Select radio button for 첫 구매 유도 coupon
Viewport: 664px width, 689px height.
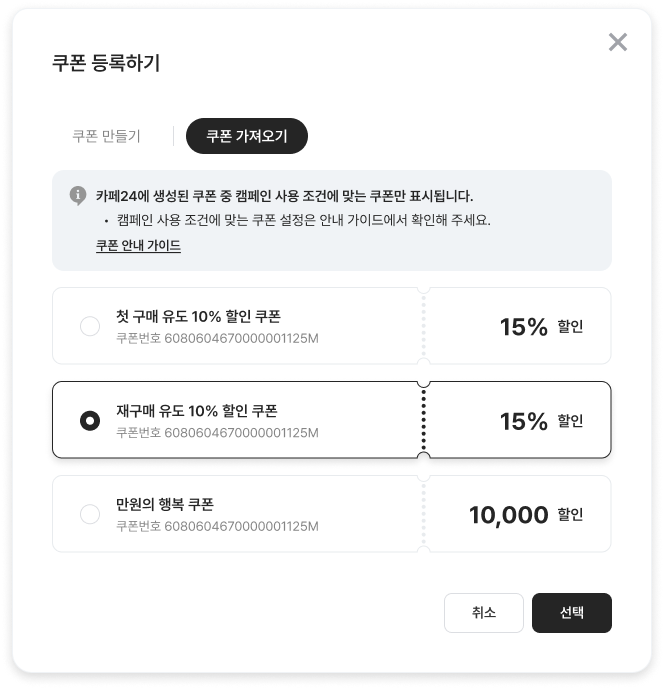[x=90, y=326]
